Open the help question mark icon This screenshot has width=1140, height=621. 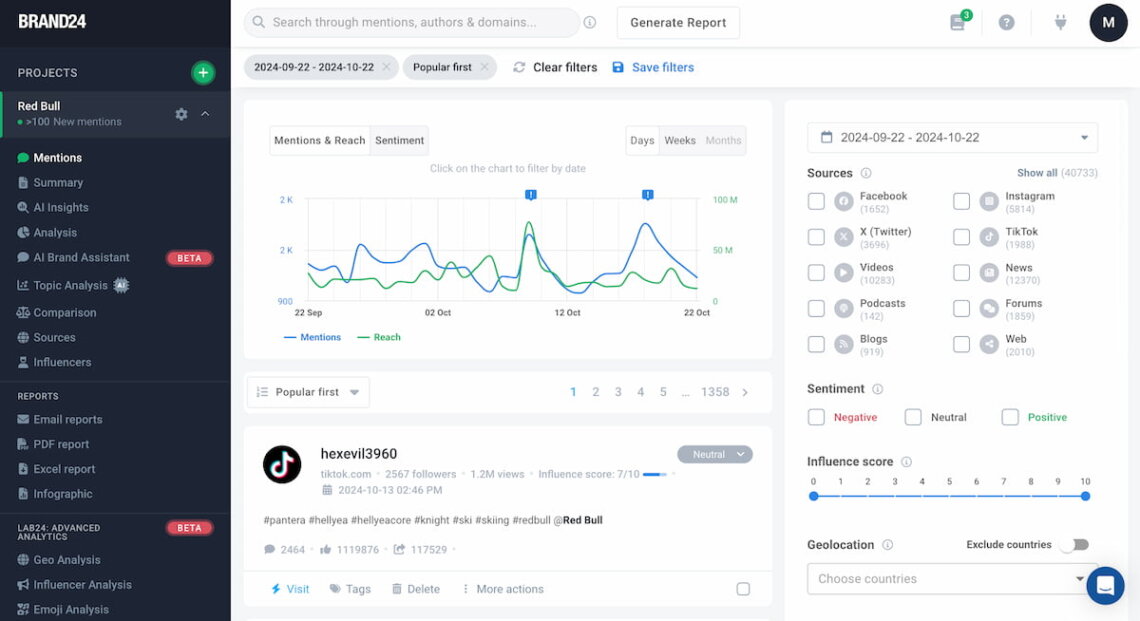tap(1006, 23)
